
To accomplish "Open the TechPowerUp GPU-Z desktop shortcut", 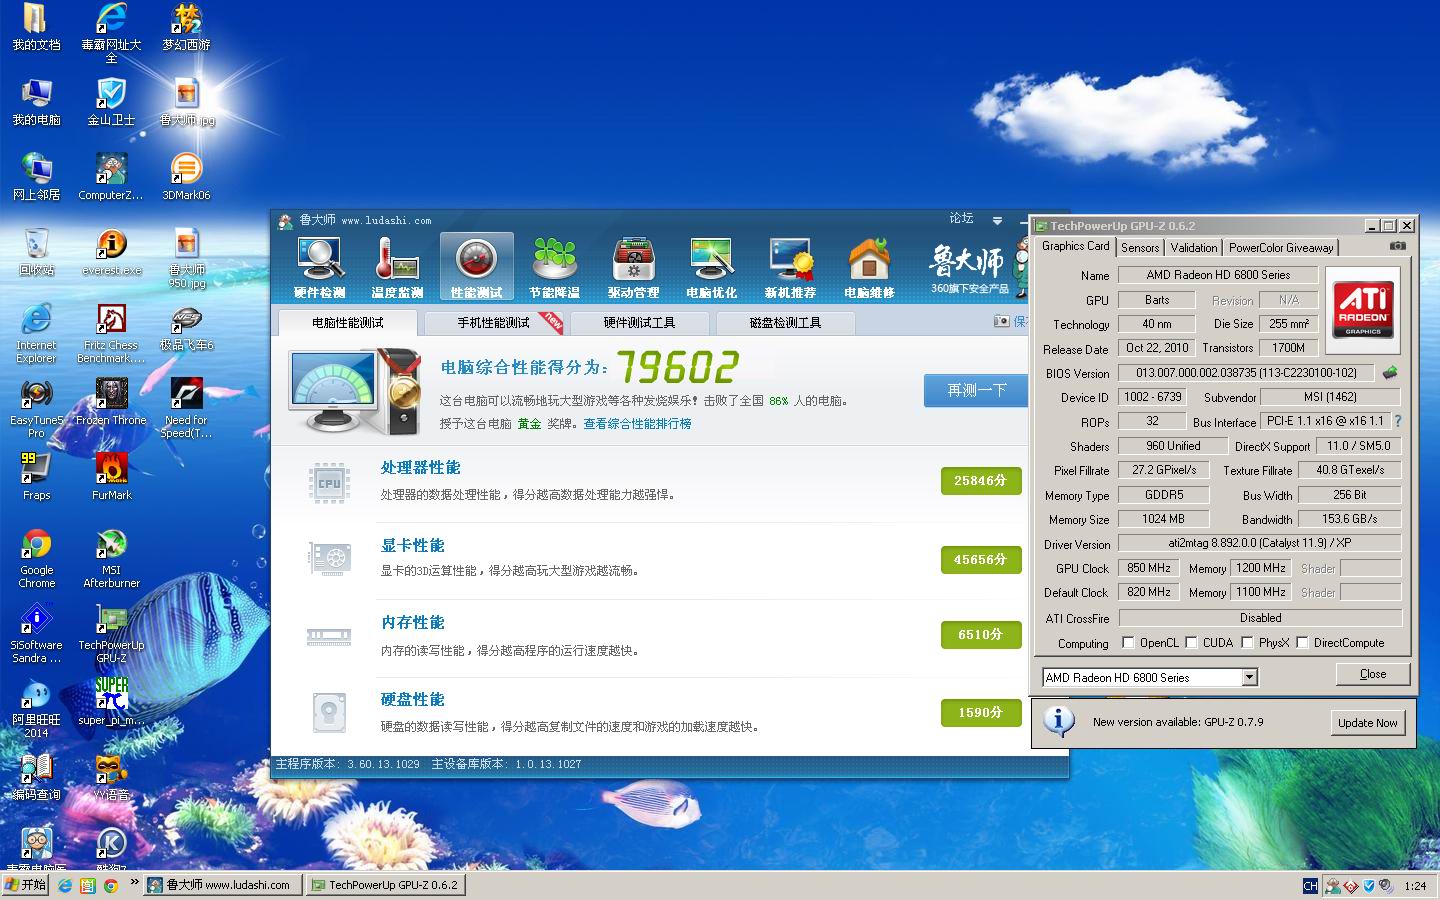I will [x=111, y=633].
